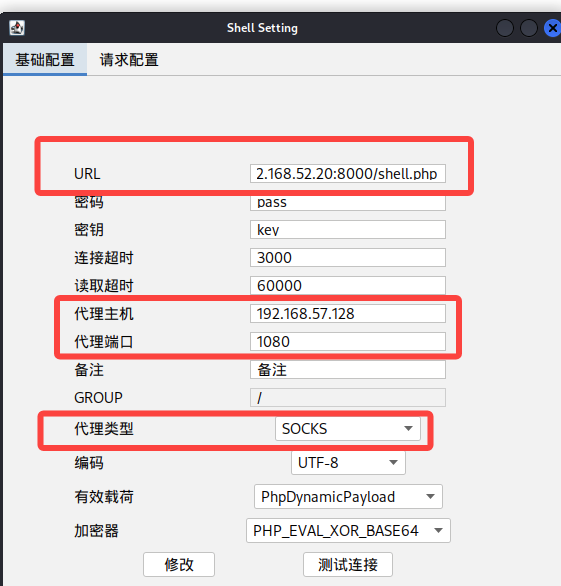Click the 备注 input field
Image resolution: width=561 pixels, height=586 pixels.
(348, 370)
